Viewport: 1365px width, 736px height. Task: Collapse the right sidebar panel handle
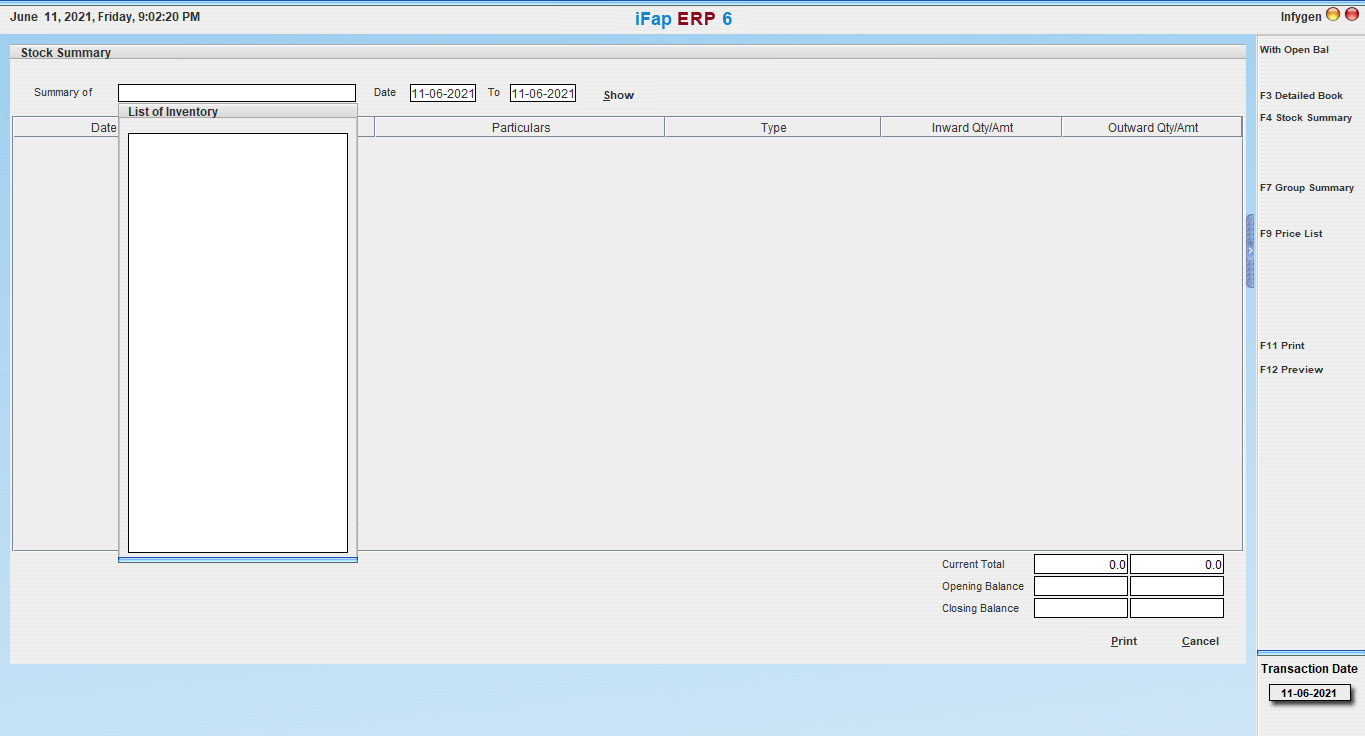pos(1250,251)
